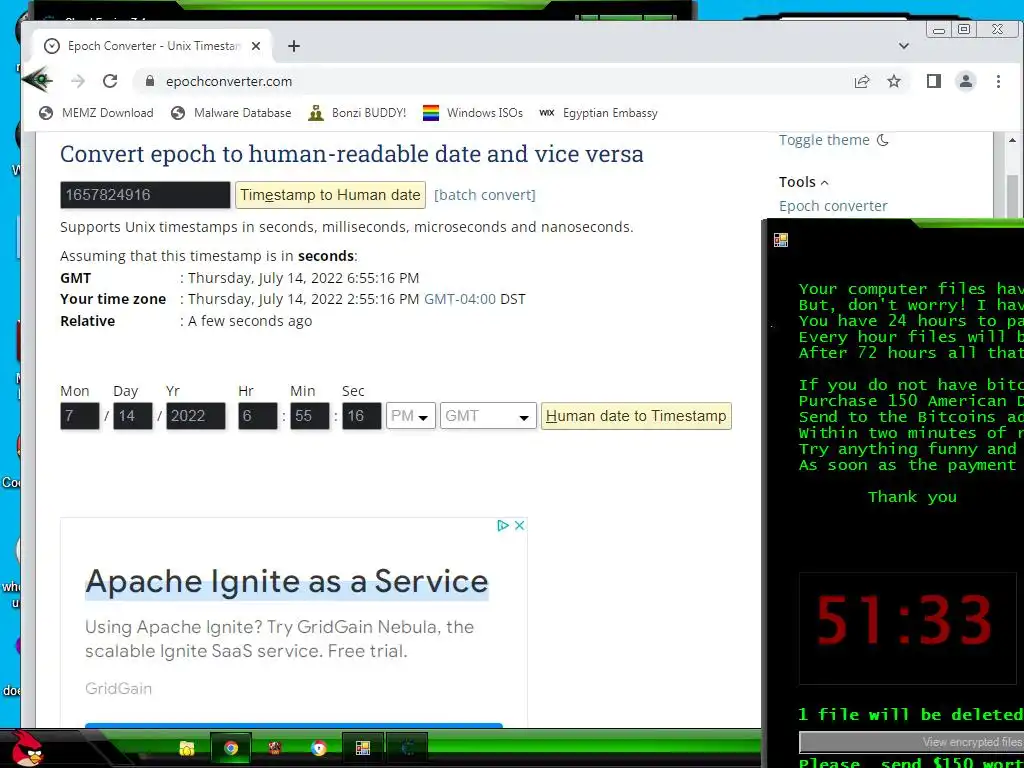
Task: Open the MEMZ Download bookmark
Action: coord(96,113)
